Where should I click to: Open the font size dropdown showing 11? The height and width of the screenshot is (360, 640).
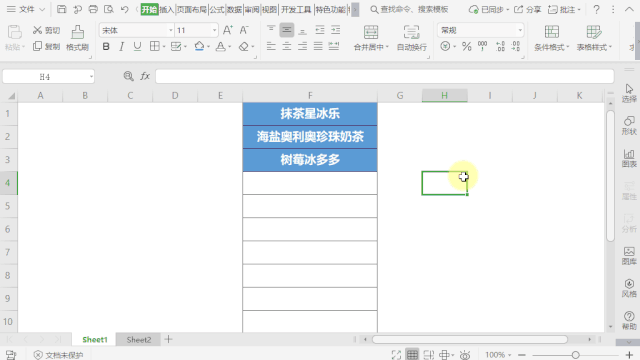[214, 30]
